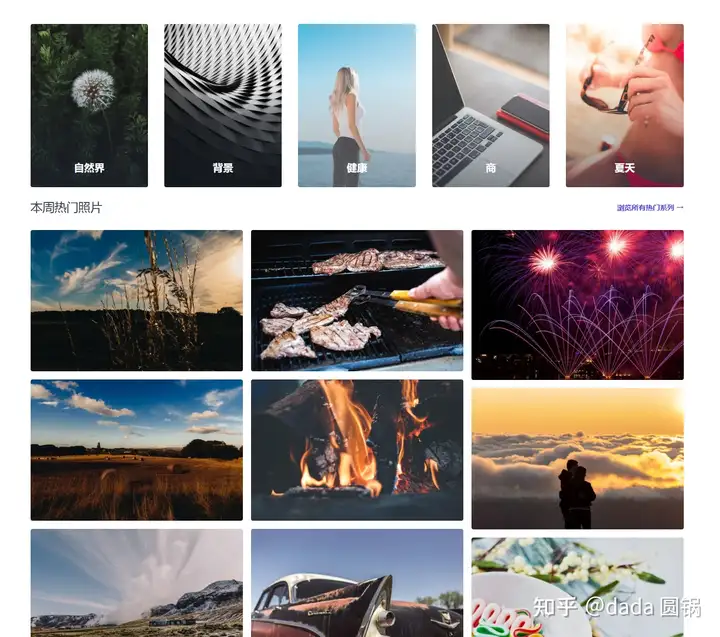This screenshot has width=720, height=637.
Task: Open the grilling meat barbecue photo
Action: pyautogui.click(x=357, y=300)
